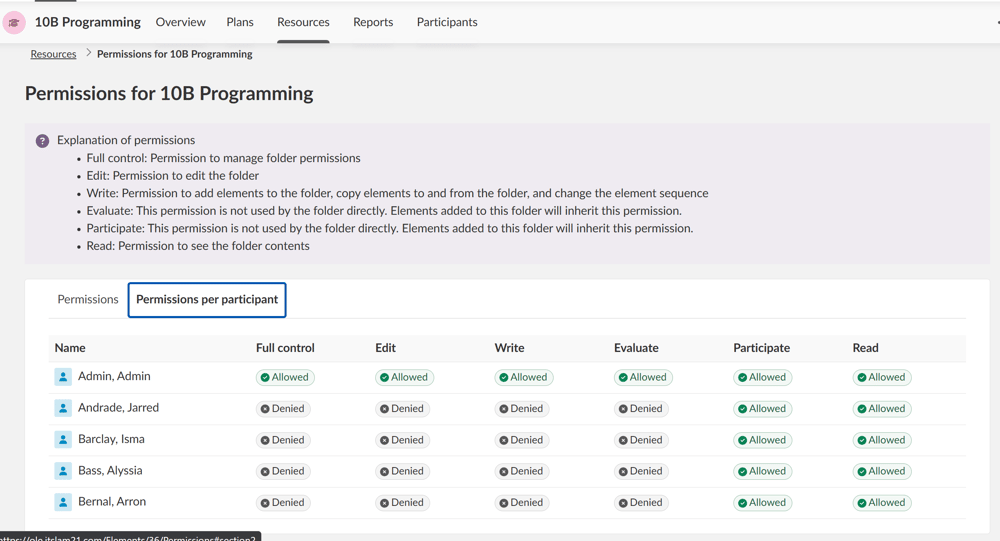Click the user icon beside Bernal, Arron

(x=63, y=502)
